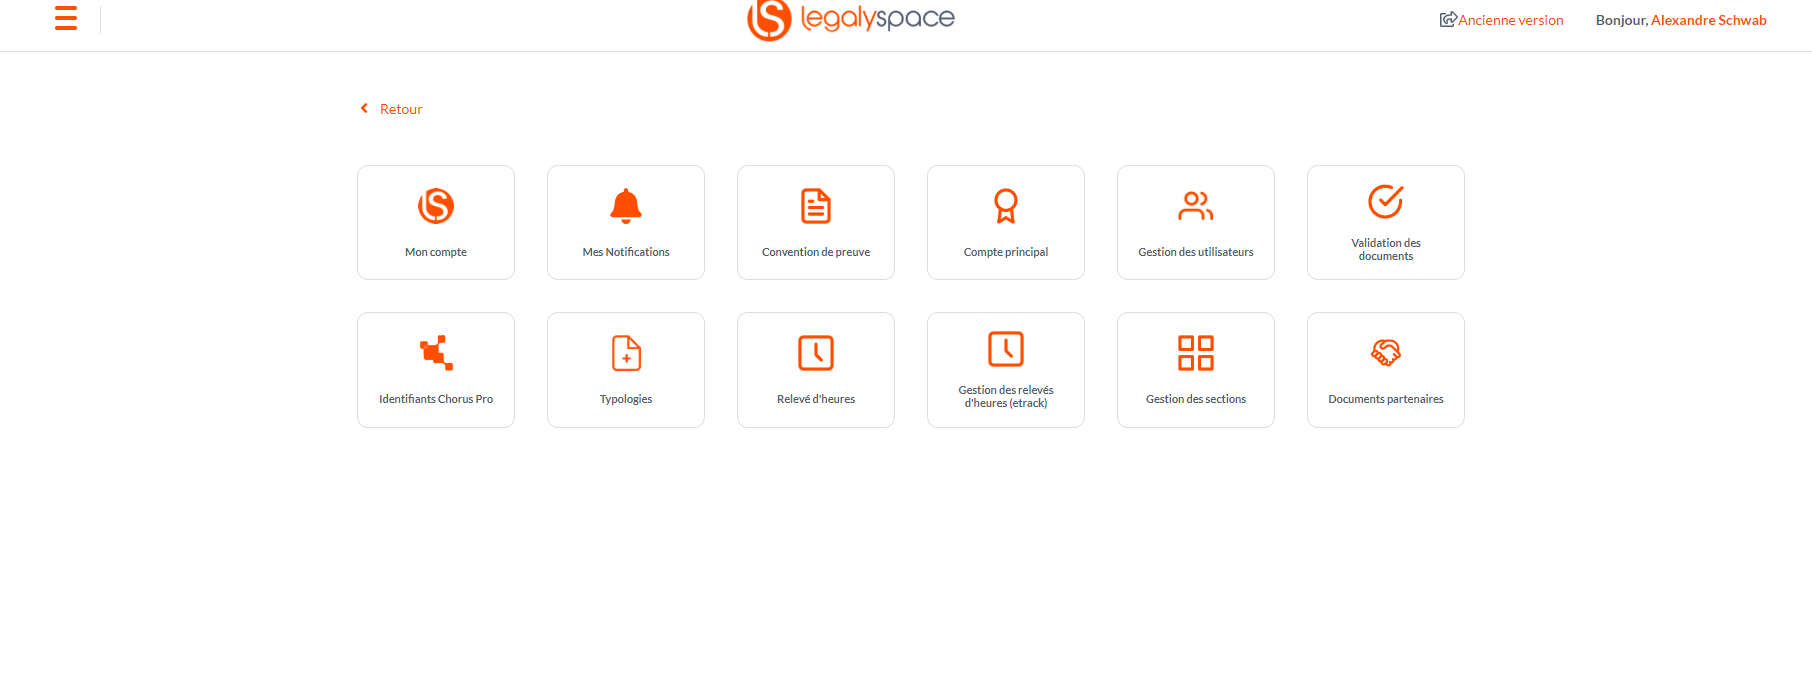The width and height of the screenshot is (1812, 693).
Task: Select the Compte principal label
Action: coord(1006,252)
